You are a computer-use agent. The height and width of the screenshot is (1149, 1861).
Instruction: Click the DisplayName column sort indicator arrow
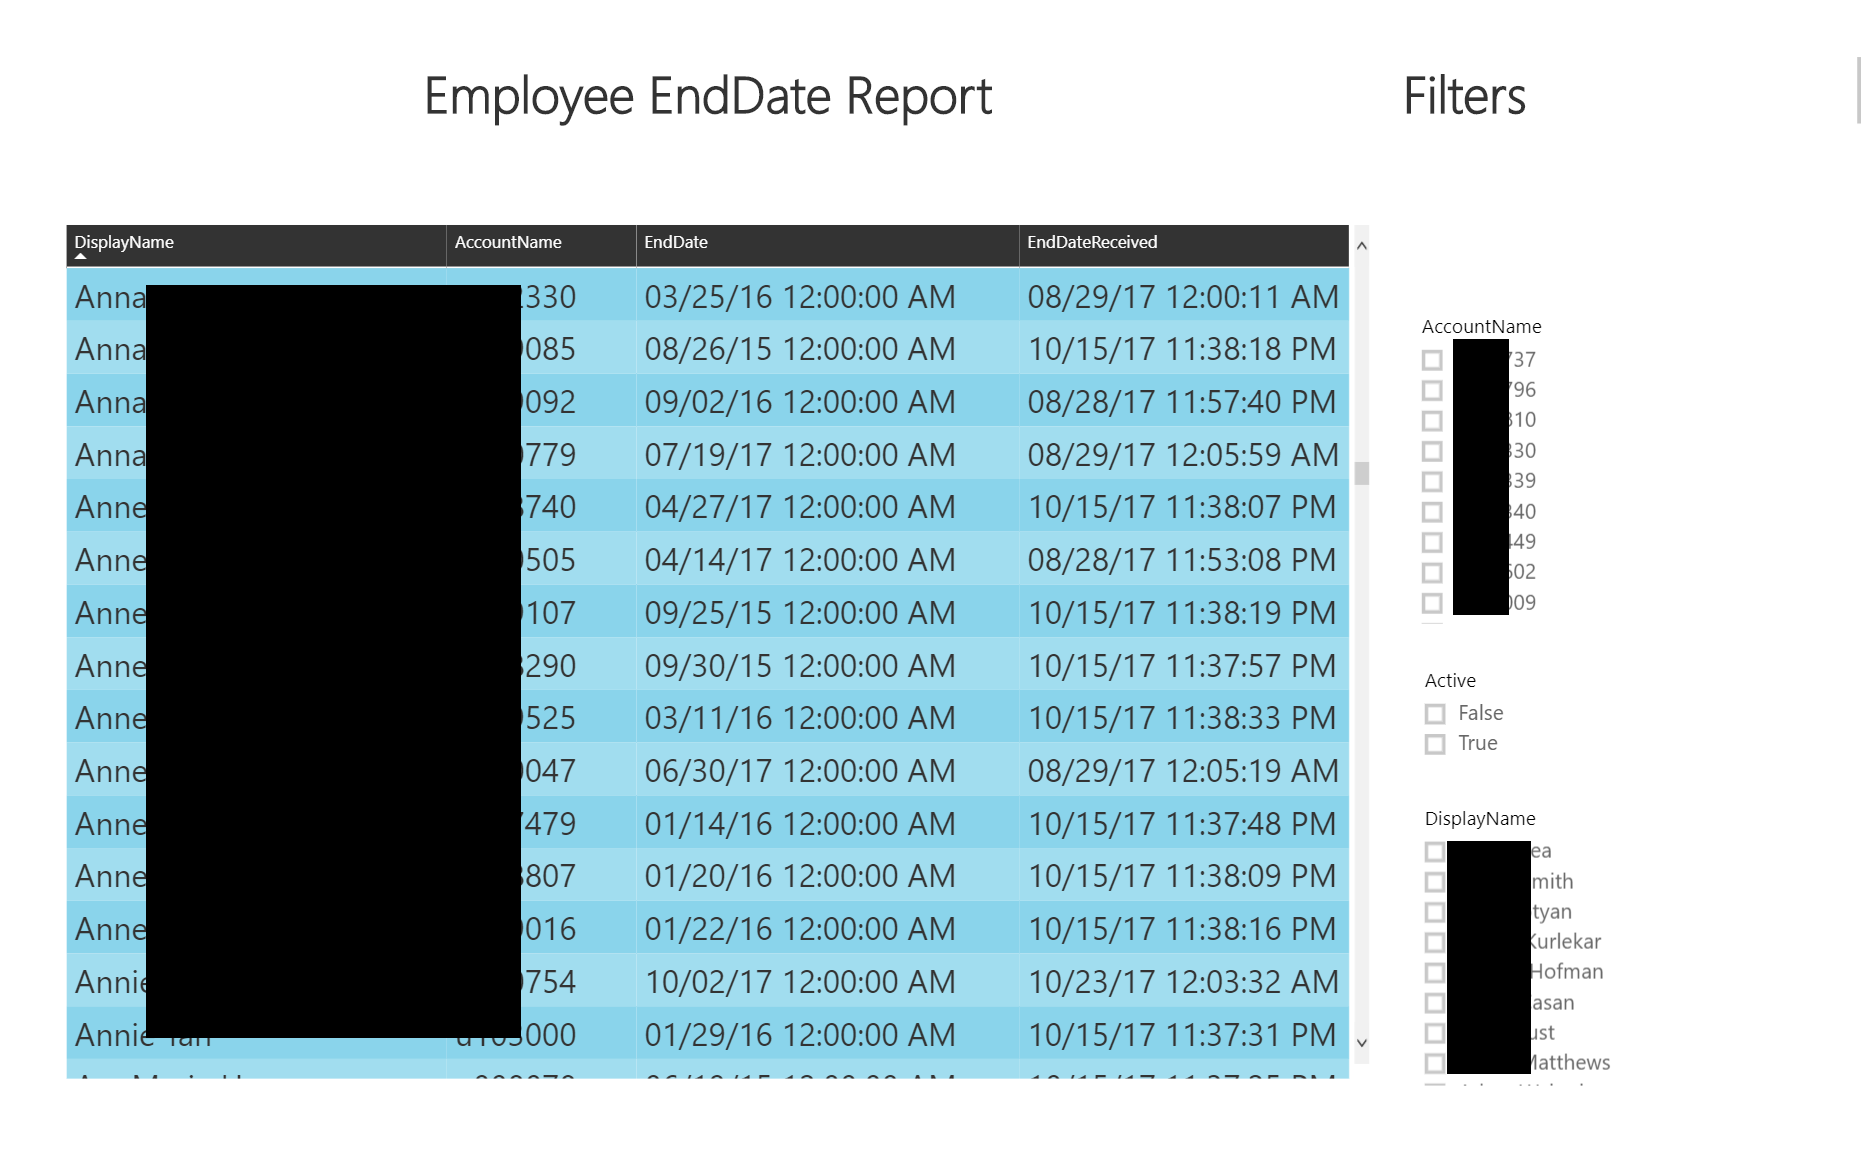[x=80, y=257]
